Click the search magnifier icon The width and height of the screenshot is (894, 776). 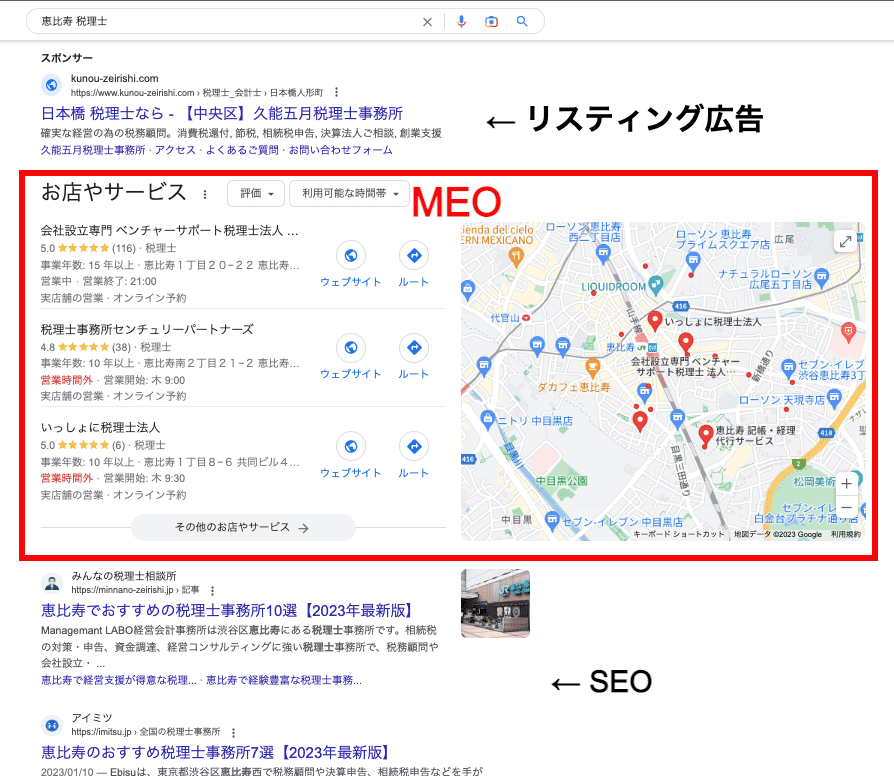point(522,21)
